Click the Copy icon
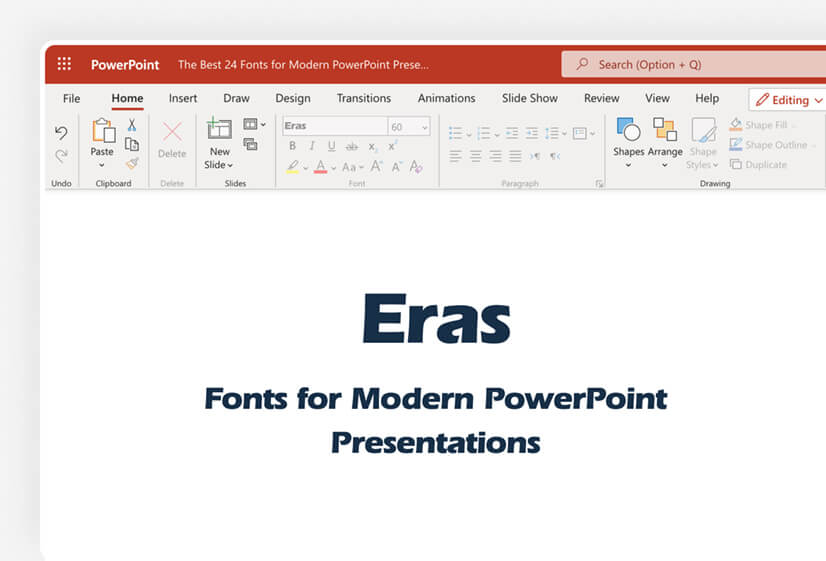 (x=132, y=144)
